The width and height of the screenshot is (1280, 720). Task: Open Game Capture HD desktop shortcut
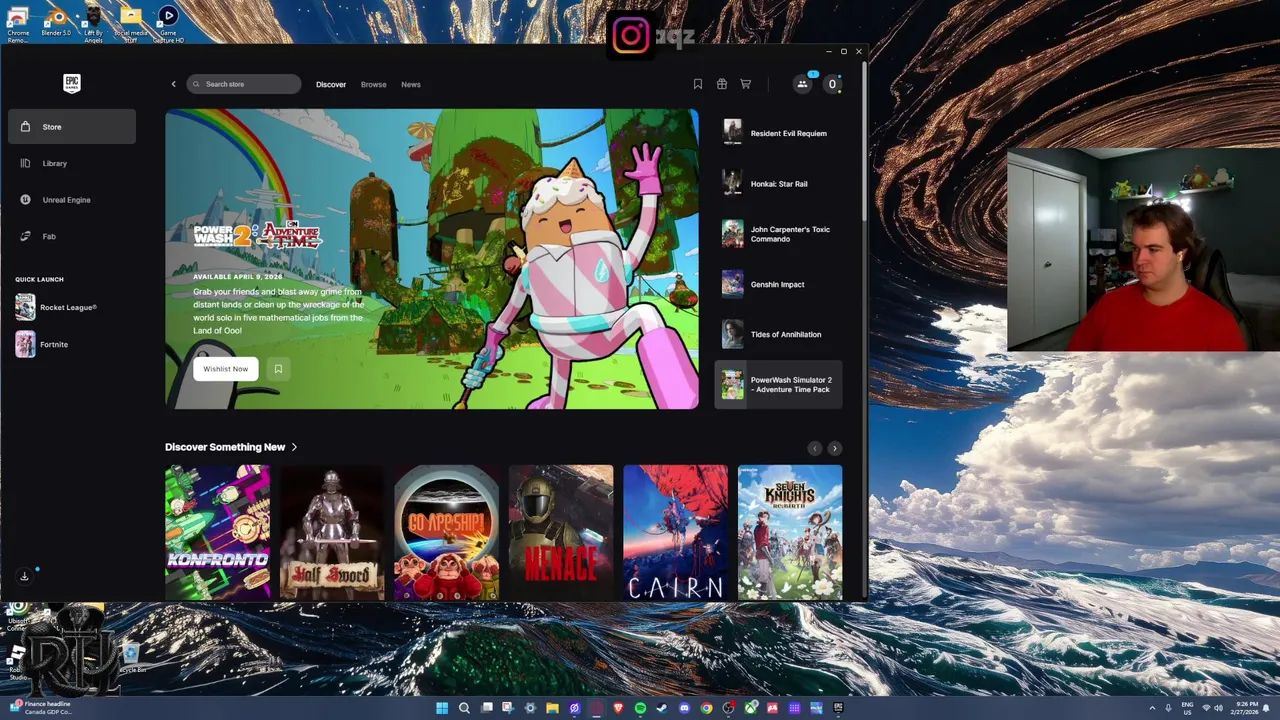tap(168, 24)
